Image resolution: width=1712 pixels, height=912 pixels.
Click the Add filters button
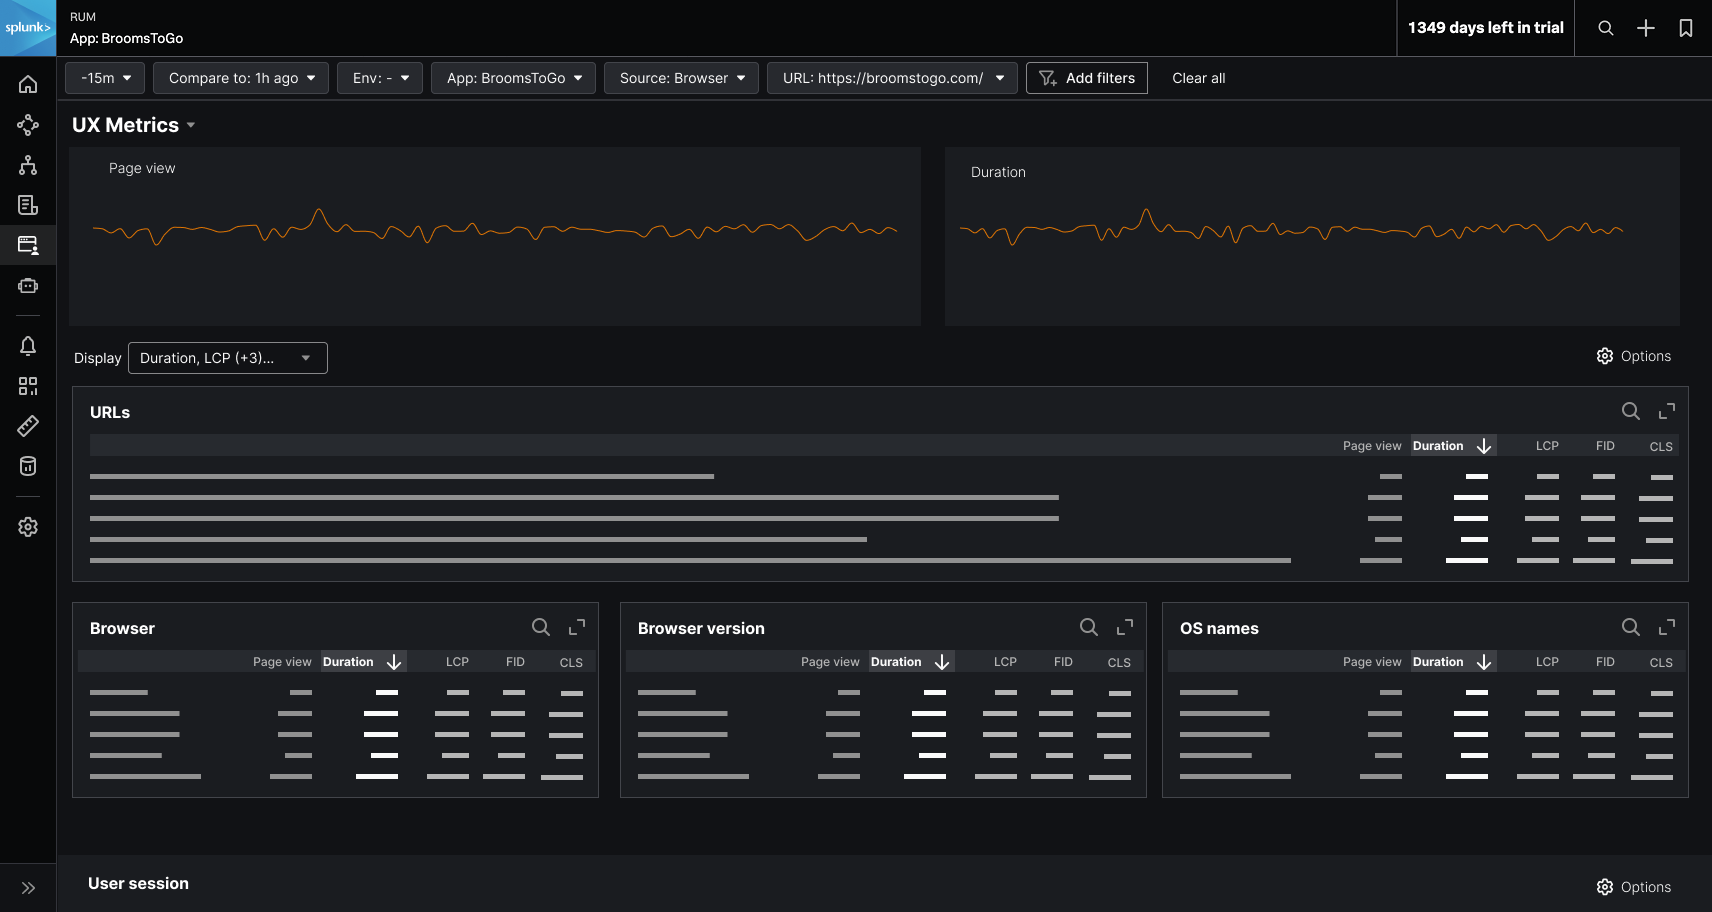point(1087,78)
